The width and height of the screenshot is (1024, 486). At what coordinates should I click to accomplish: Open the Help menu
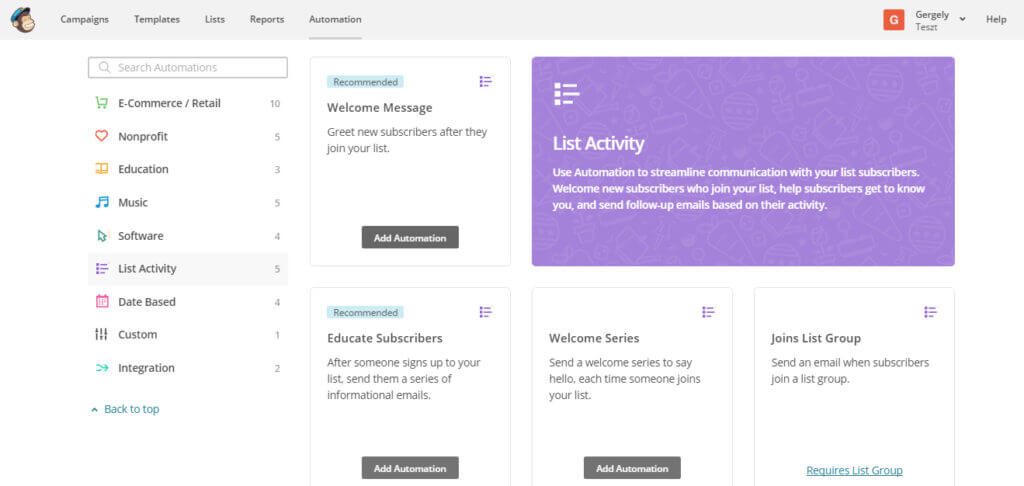click(996, 20)
